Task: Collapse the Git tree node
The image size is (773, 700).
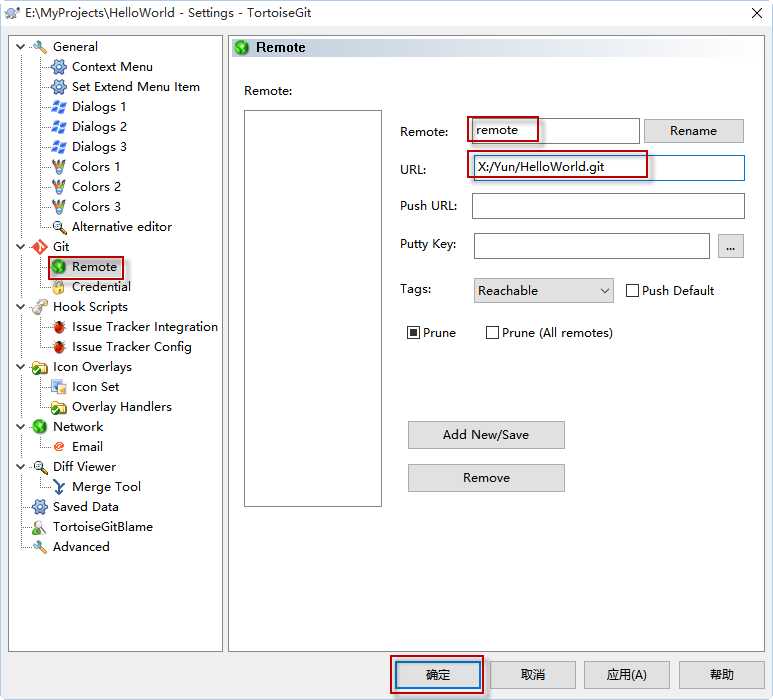Action: click(x=20, y=247)
